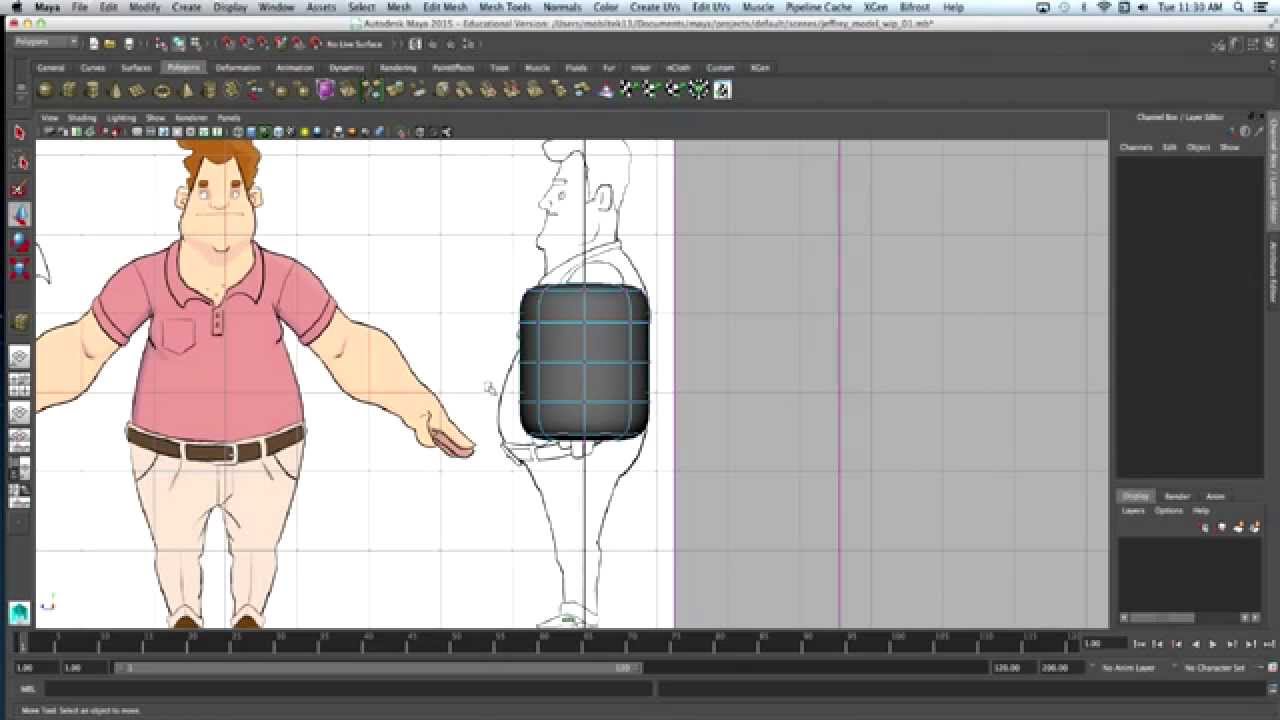Click the Save Scene icon
This screenshot has height=720, width=1280.
click(x=129, y=44)
